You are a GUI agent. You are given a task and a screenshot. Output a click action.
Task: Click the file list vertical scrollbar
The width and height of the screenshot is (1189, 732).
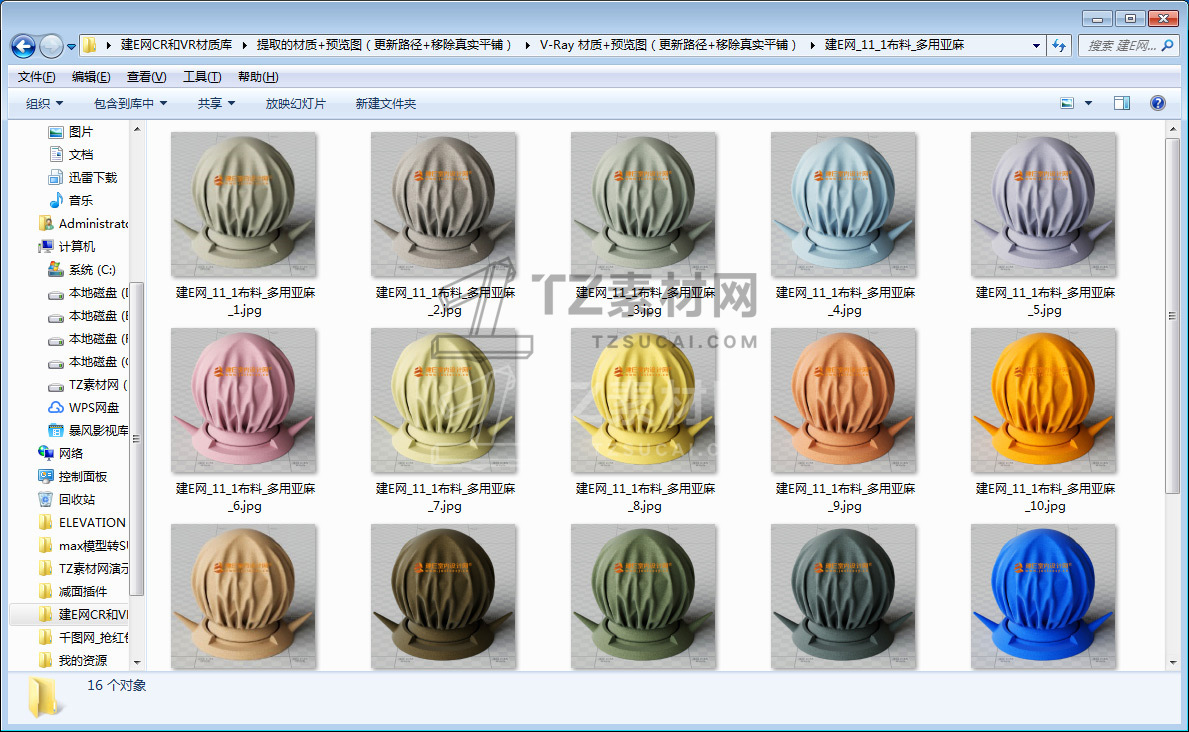pyautogui.click(x=1173, y=315)
